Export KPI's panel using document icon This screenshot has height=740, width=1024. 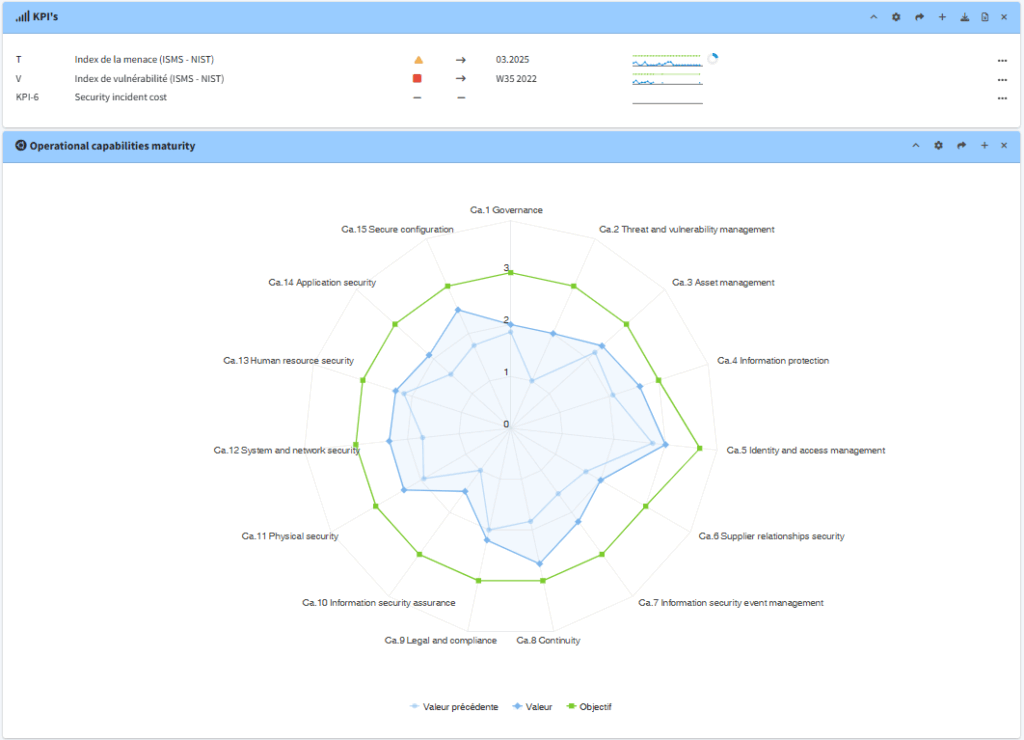click(985, 17)
